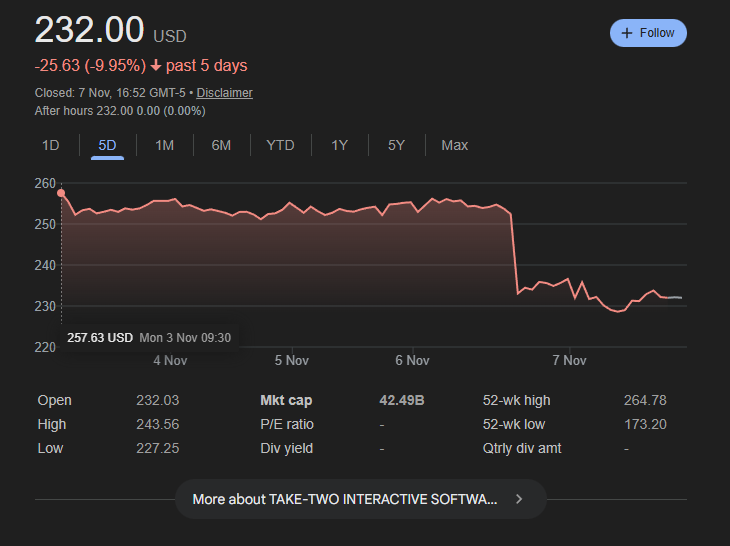Select the 1Y time range tab
Viewport: 730px width, 546px height.
click(x=340, y=145)
